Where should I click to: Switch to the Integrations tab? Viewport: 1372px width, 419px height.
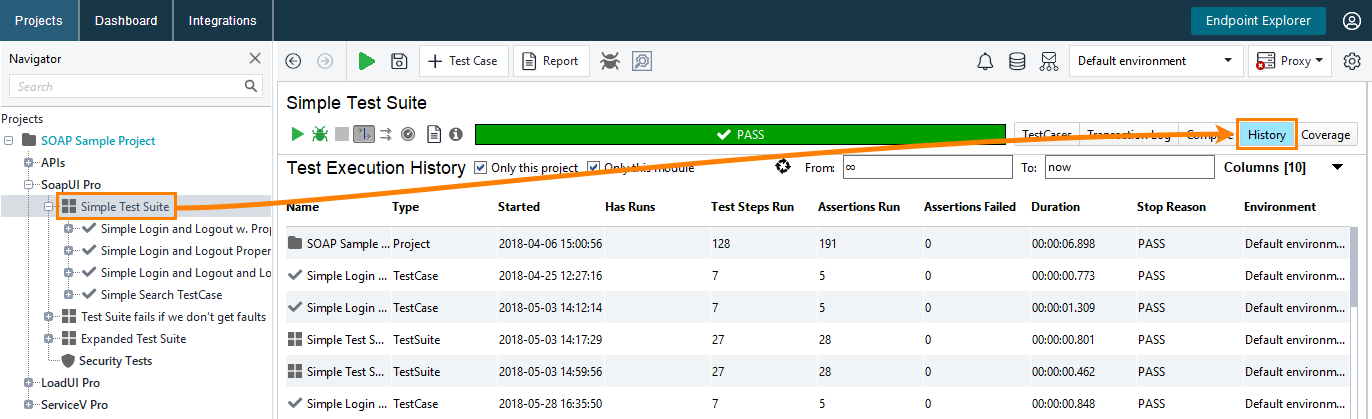click(x=223, y=20)
